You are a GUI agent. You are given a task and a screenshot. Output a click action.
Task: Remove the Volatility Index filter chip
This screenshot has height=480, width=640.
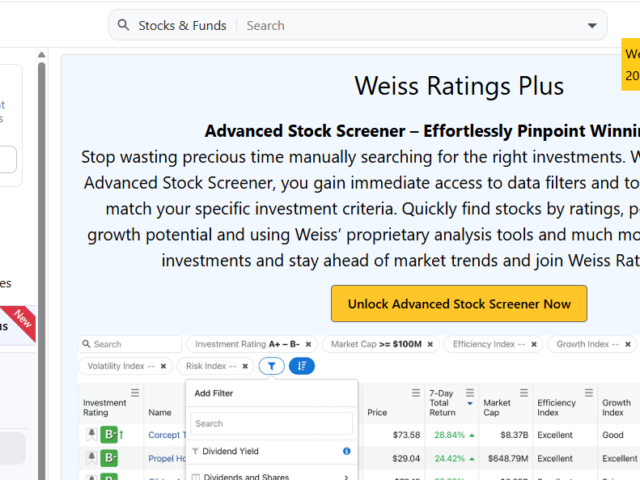click(x=163, y=366)
